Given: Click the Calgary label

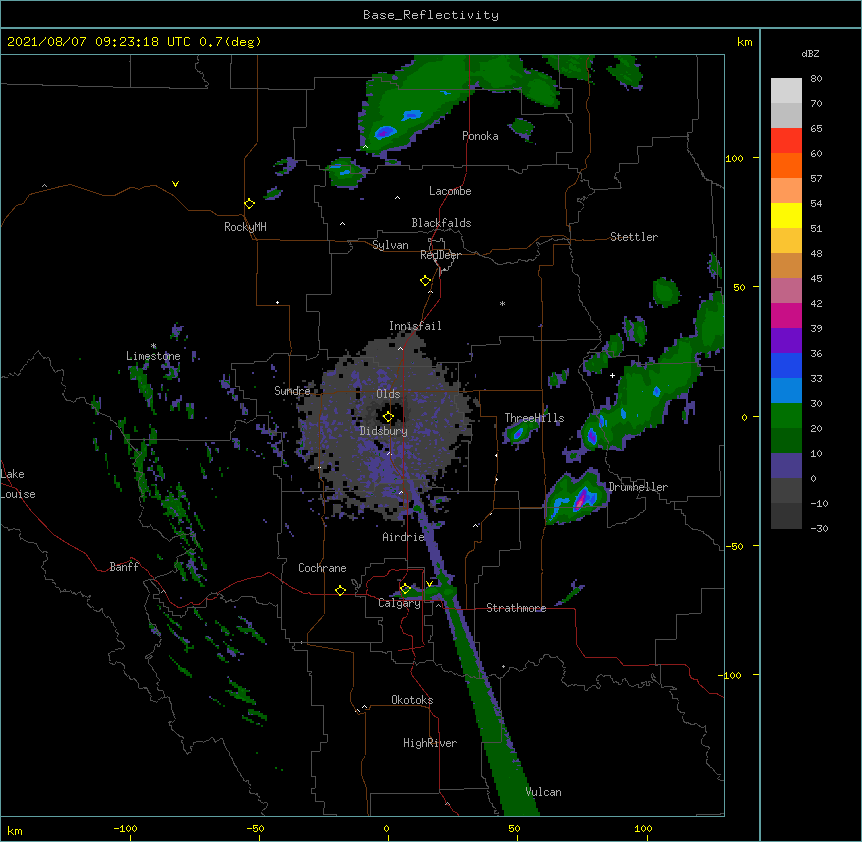Looking at the screenshot, I should point(399,603).
